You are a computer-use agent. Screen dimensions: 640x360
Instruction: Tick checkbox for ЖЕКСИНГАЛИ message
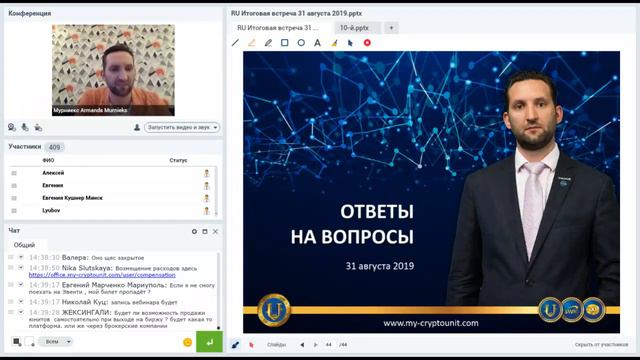(11, 312)
